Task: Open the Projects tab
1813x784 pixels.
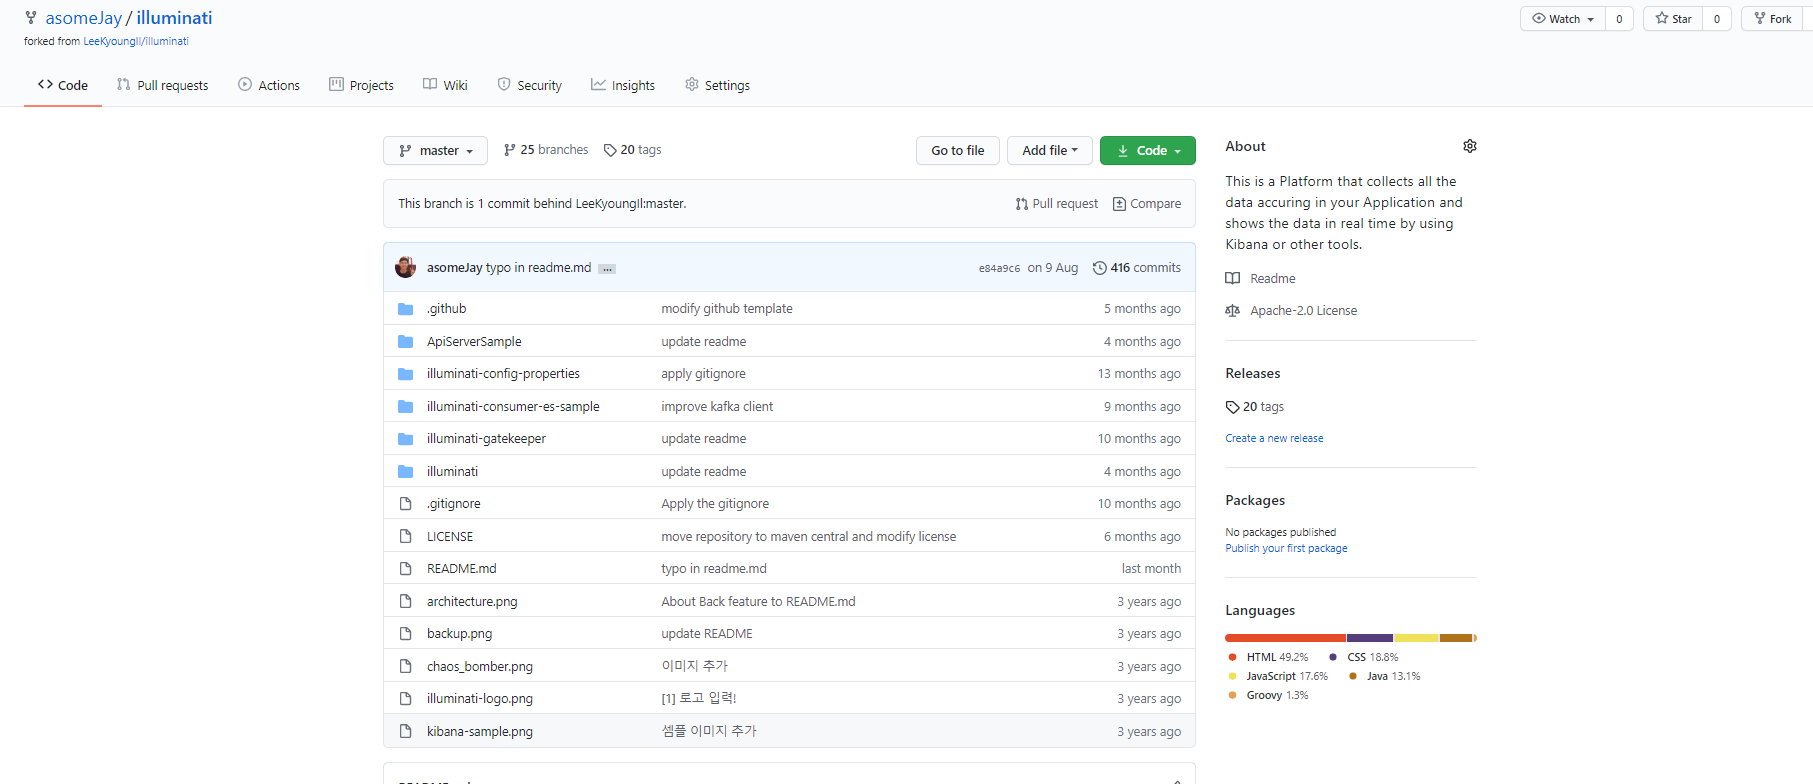Action: 361,85
